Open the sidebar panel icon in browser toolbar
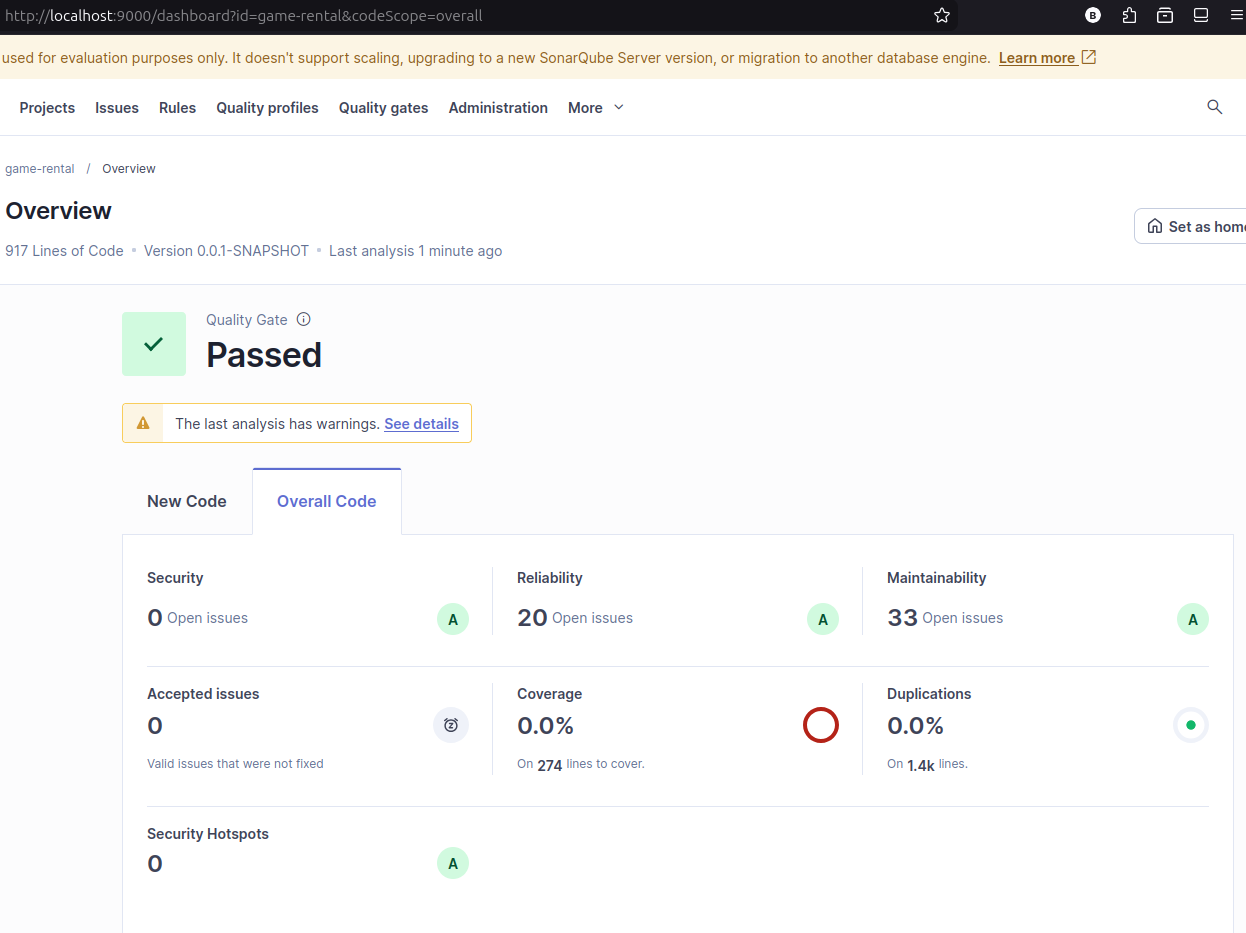The height and width of the screenshot is (933, 1246). coord(1201,16)
